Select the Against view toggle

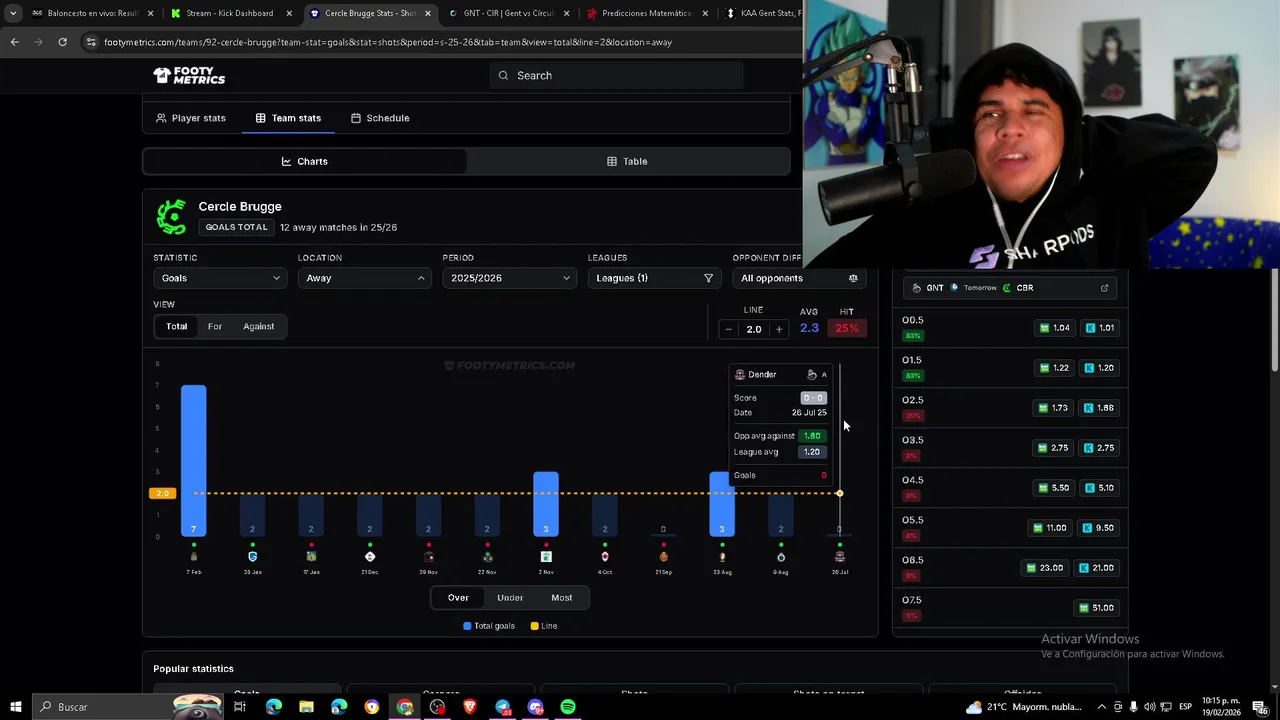[258, 326]
